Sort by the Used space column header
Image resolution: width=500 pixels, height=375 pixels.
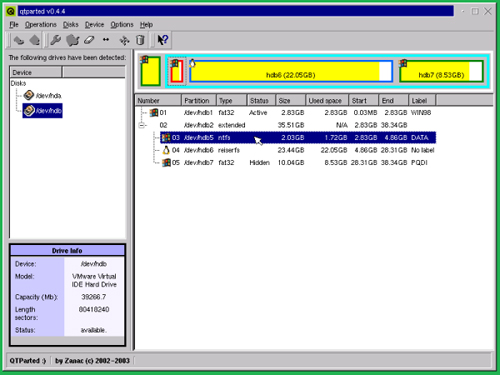pyautogui.click(x=327, y=101)
